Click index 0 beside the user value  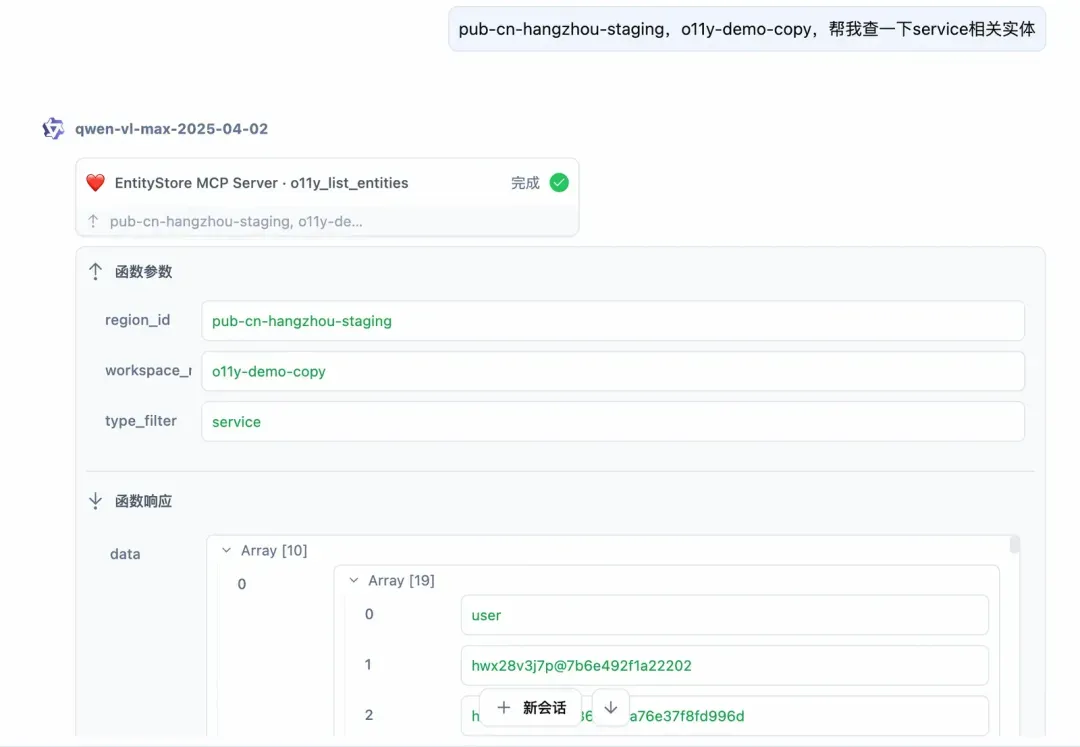pos(369,614)
